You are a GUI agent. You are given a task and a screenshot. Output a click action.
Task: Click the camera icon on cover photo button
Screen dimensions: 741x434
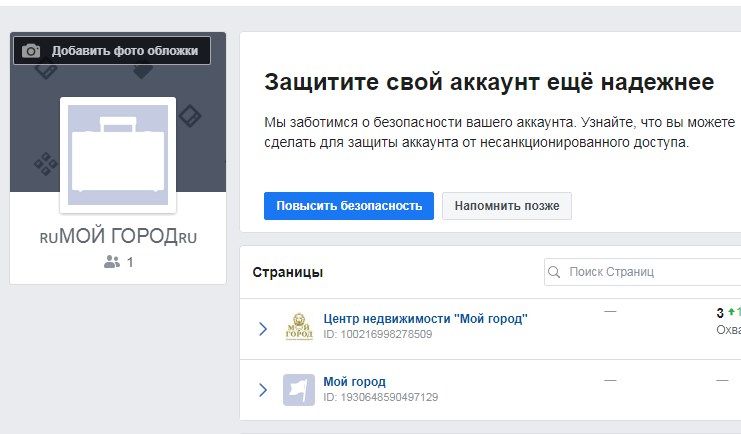31,51
